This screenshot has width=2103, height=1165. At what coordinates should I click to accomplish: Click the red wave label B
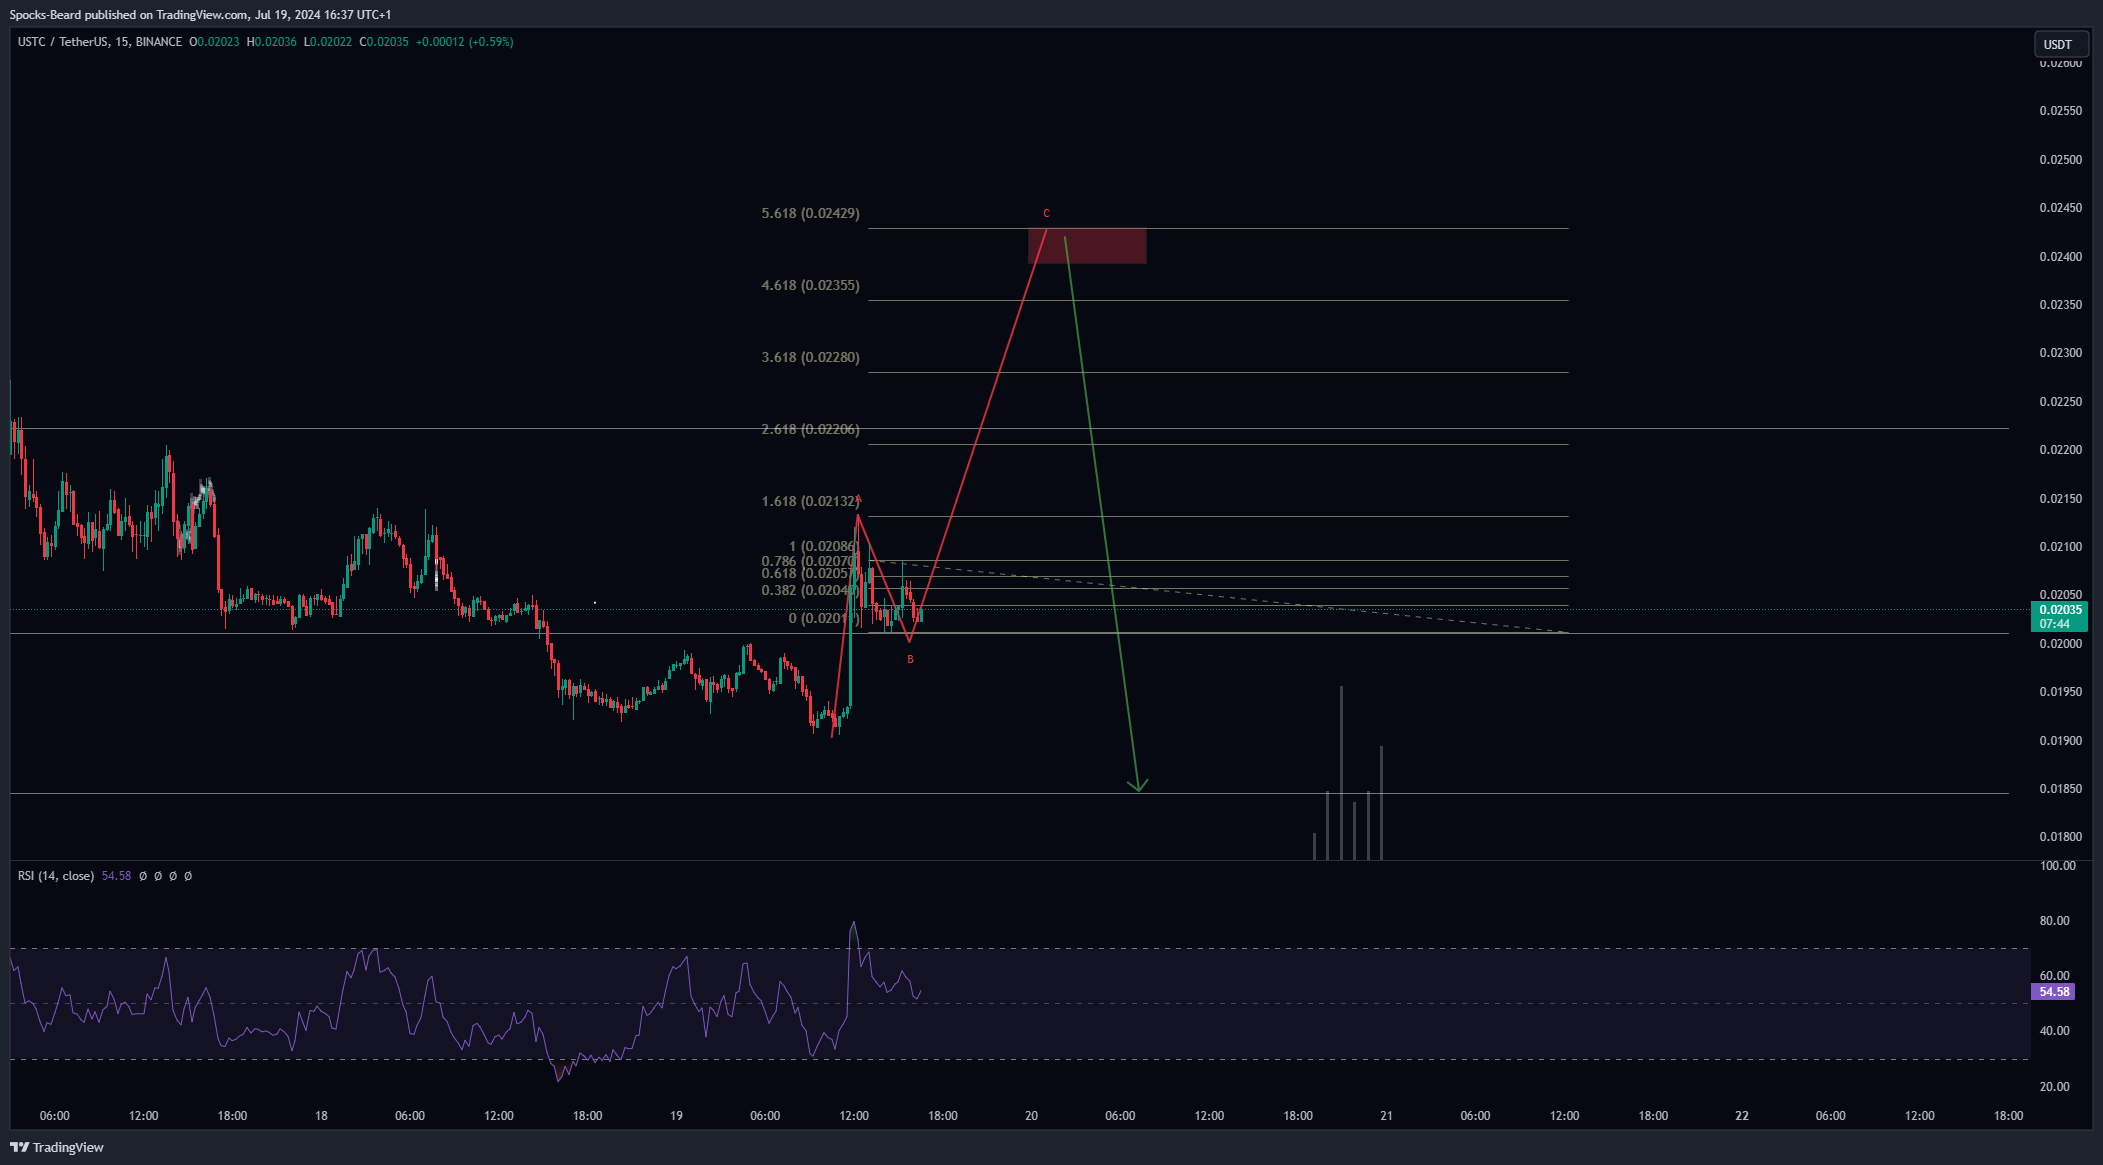(910, 660)
